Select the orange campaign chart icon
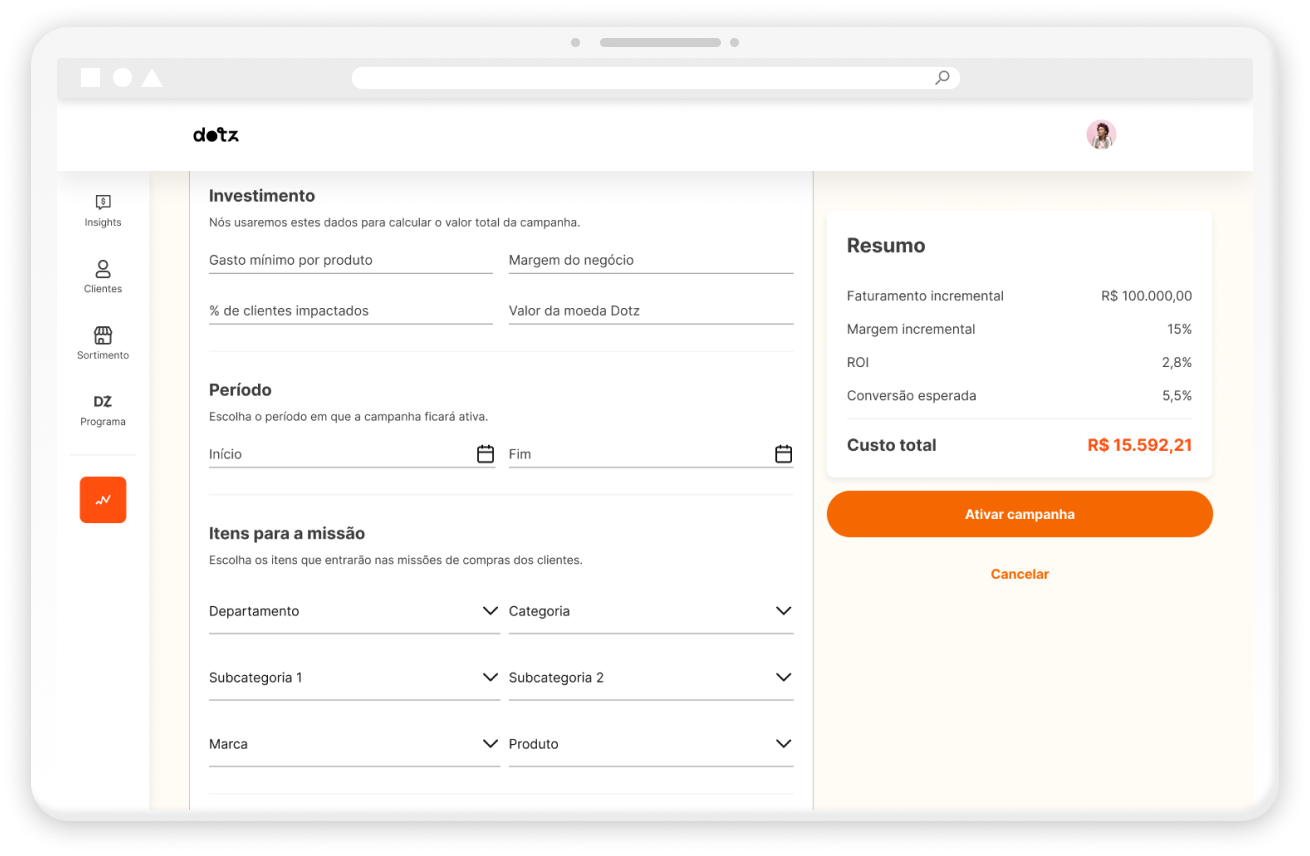Screen dimensions: 1310x856 [x=103, y=500]
